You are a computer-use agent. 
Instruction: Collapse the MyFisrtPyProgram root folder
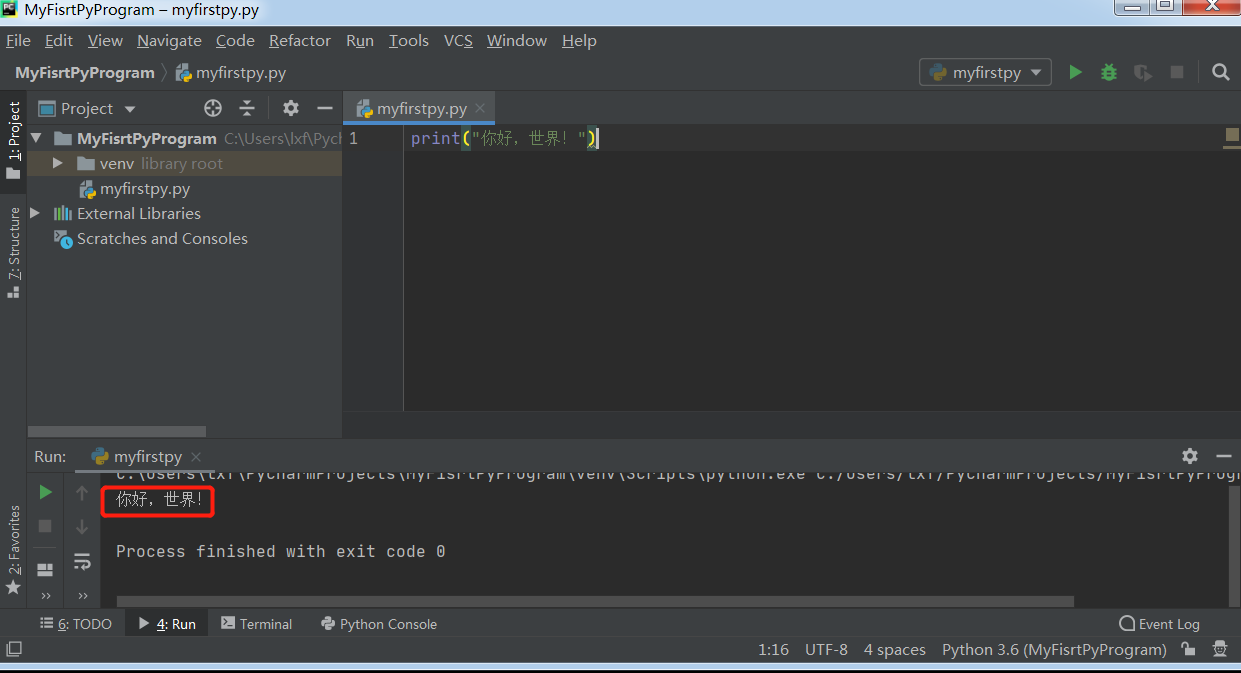(x=37, y=138)
